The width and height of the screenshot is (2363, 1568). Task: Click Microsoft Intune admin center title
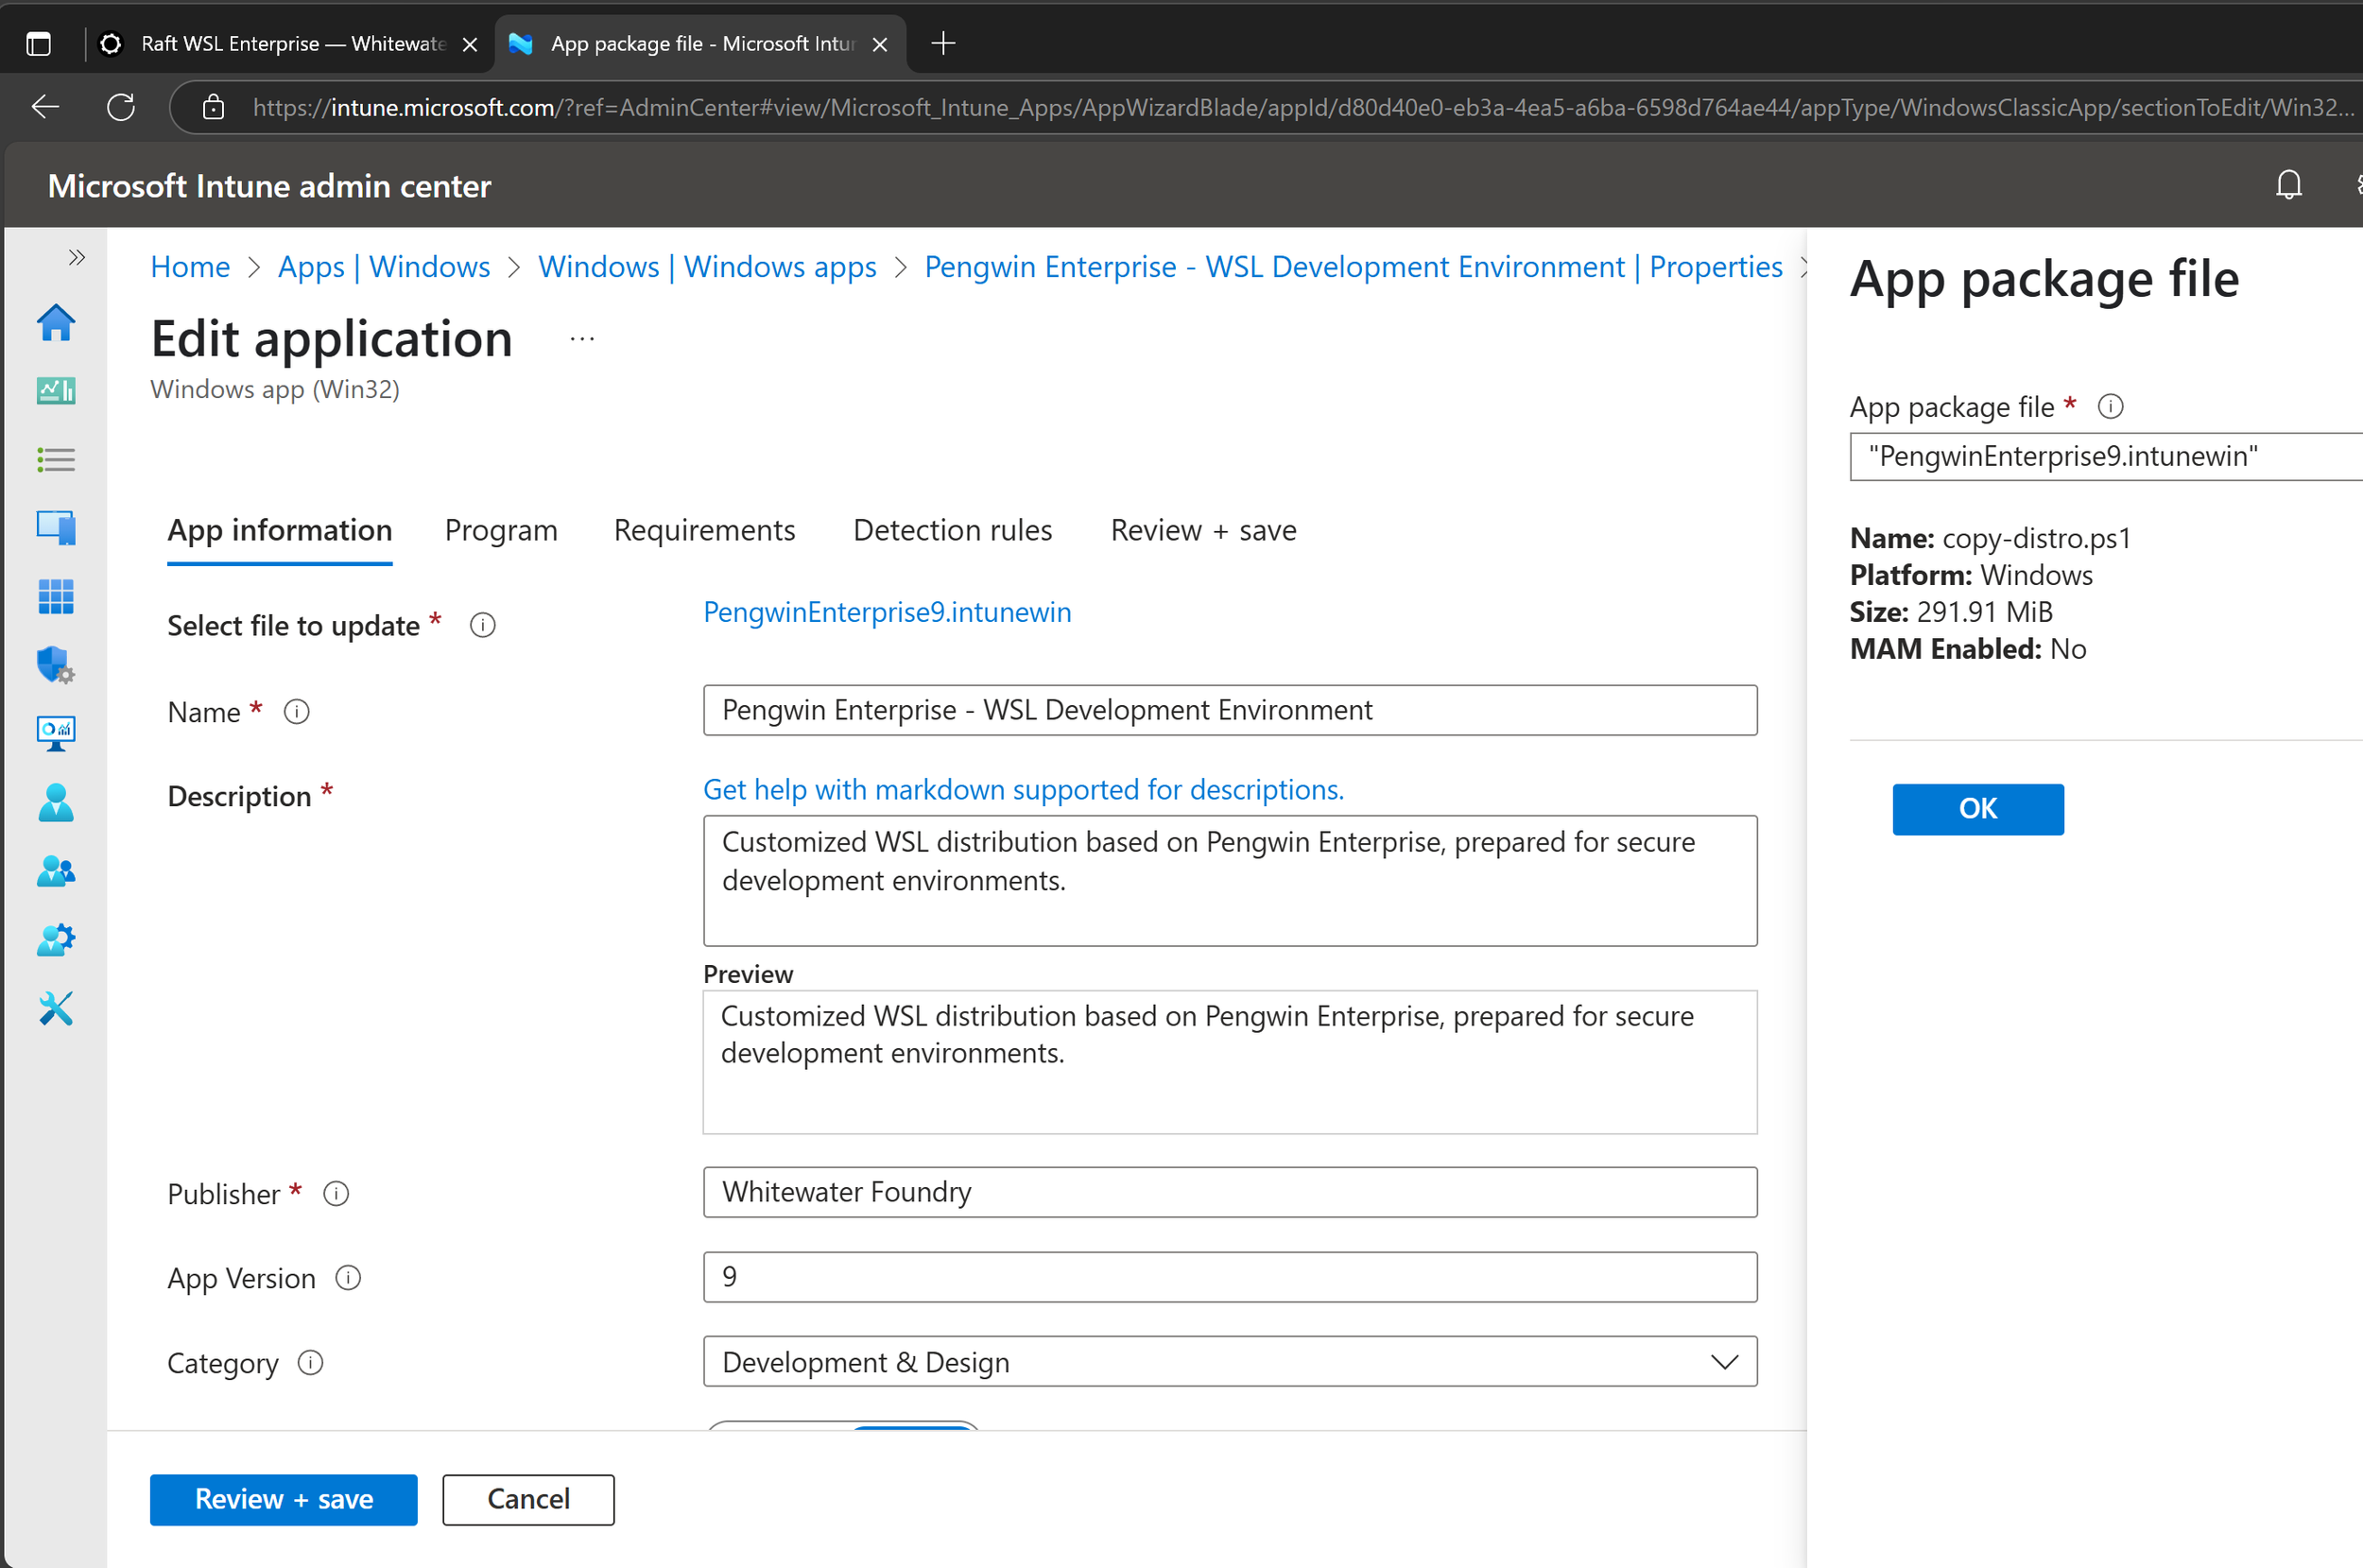click(269, 185)
